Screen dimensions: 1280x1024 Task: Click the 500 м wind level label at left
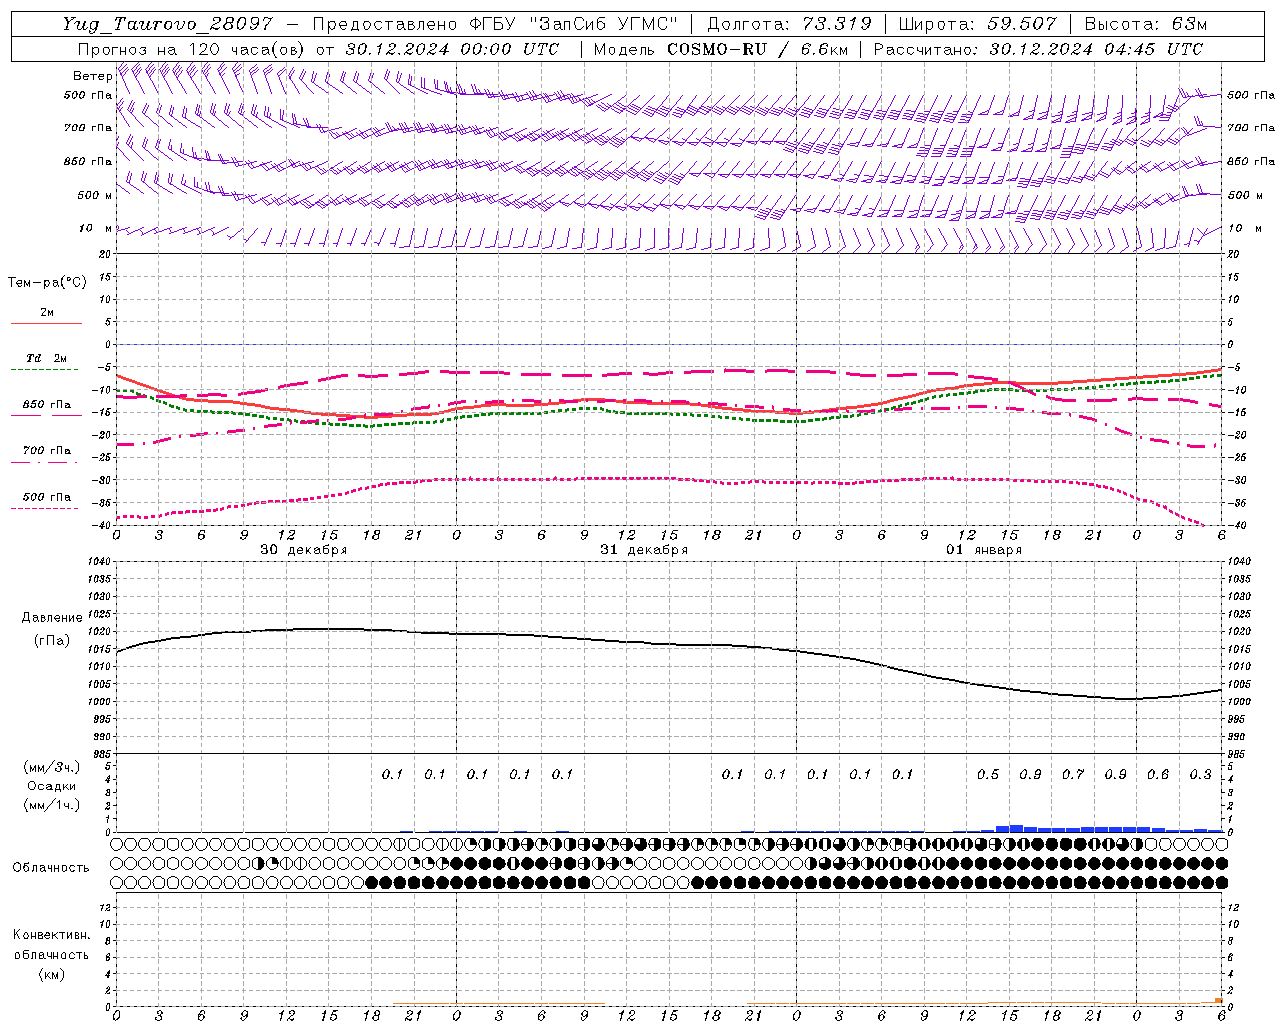click(x=95, y=195)
